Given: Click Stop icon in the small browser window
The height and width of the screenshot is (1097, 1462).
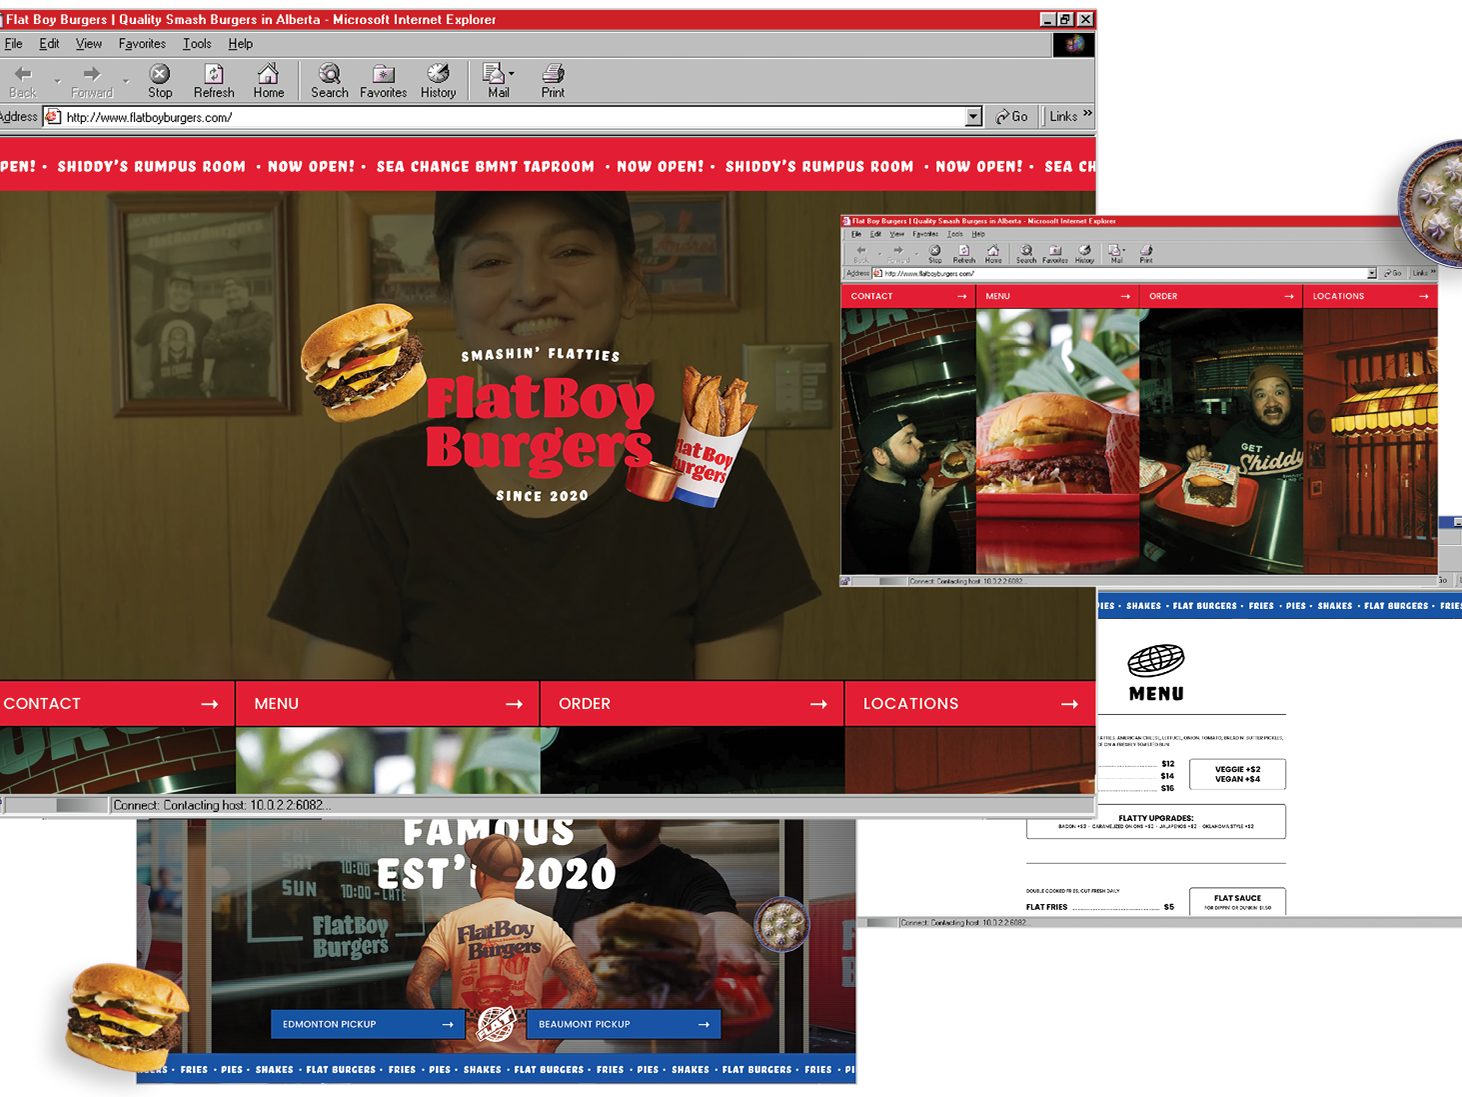Looking at the screenshot, I should (x=934, y=251).
